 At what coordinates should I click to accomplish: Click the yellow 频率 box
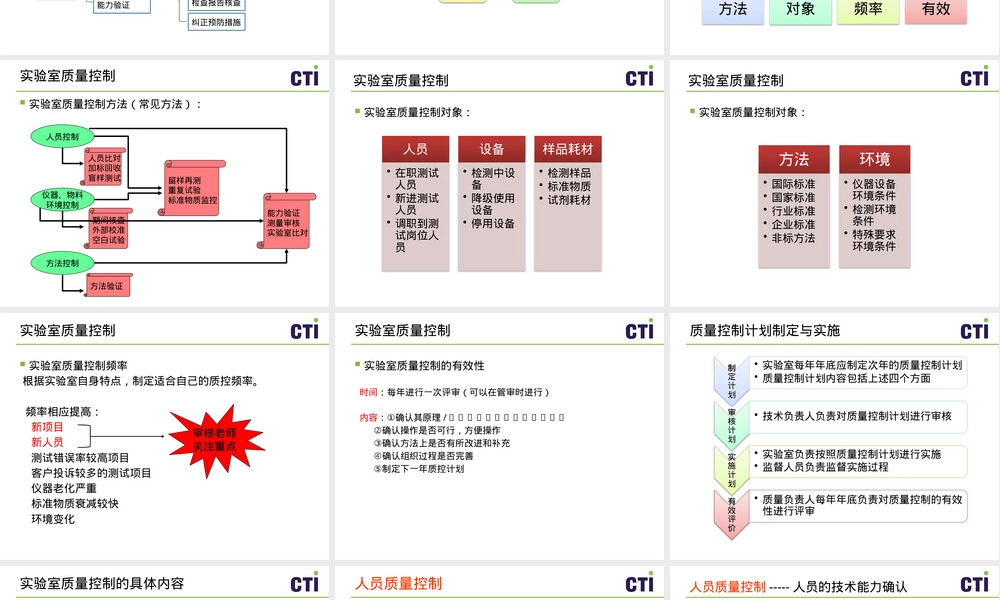(868, 10)
